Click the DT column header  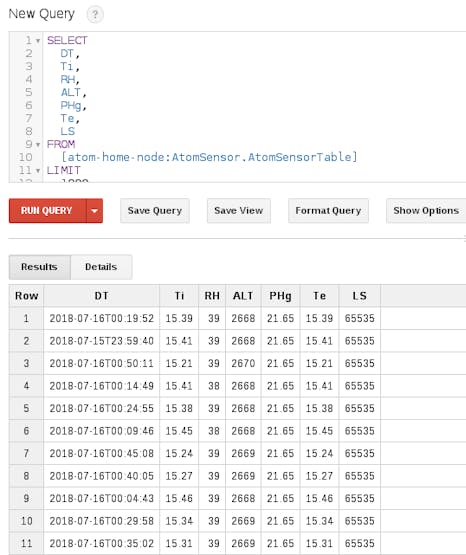102,296
